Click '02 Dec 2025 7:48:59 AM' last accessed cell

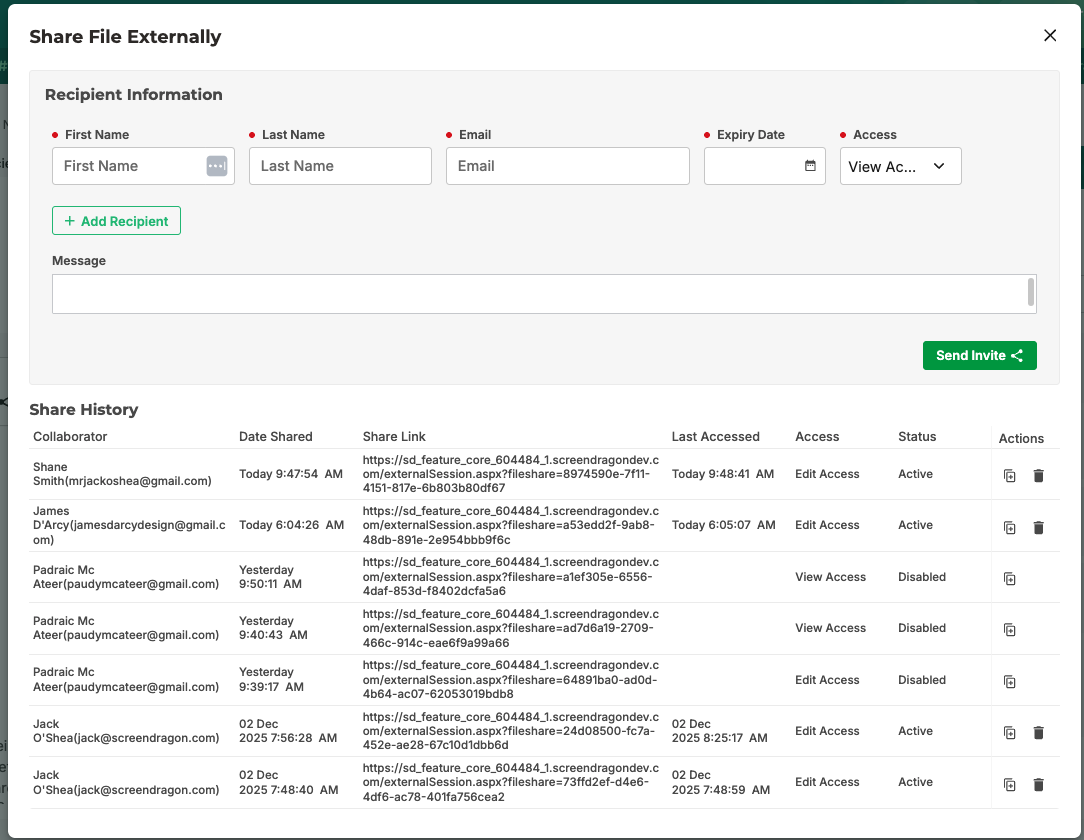pos(721,782)
